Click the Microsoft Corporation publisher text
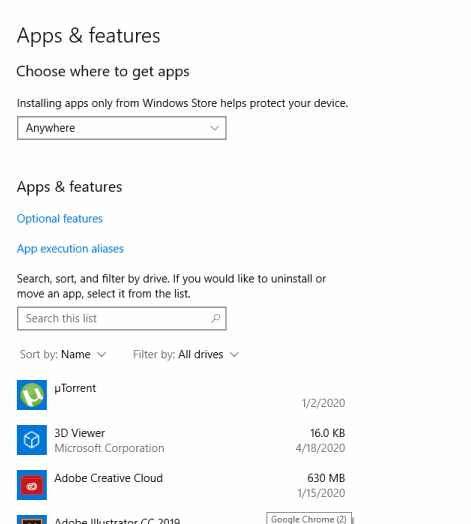The height and width of the screenshot is (524, 471). pyautogui.click(x=109, y=448)
